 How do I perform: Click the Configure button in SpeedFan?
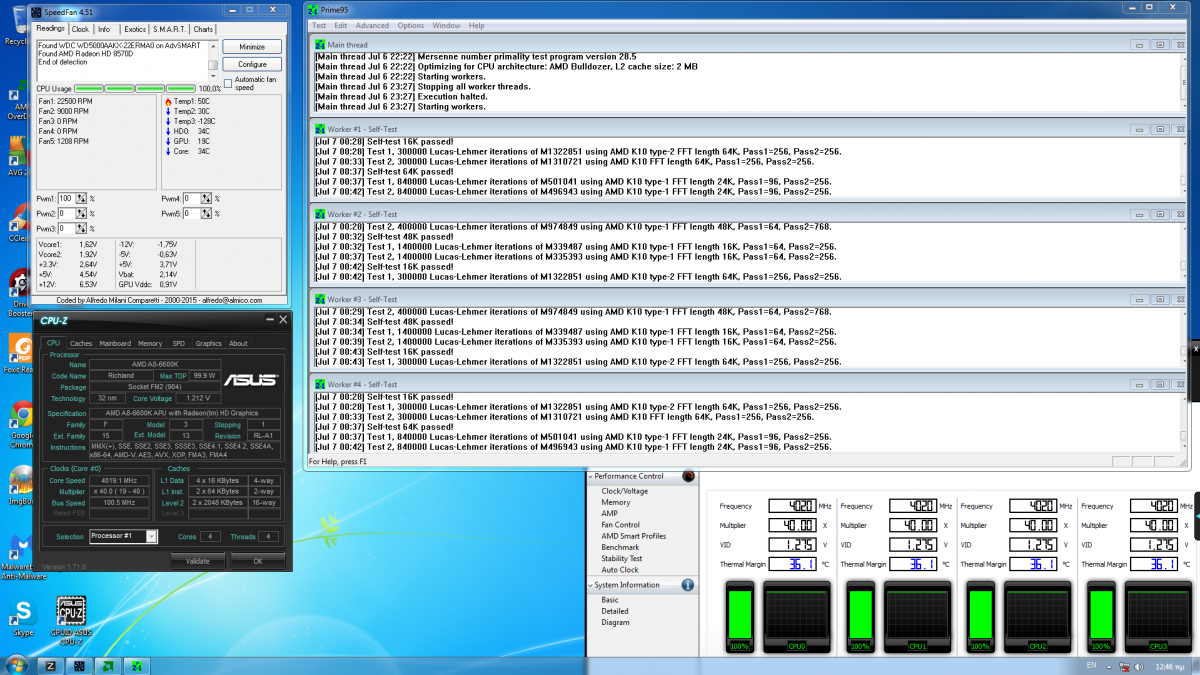[252, 64]
